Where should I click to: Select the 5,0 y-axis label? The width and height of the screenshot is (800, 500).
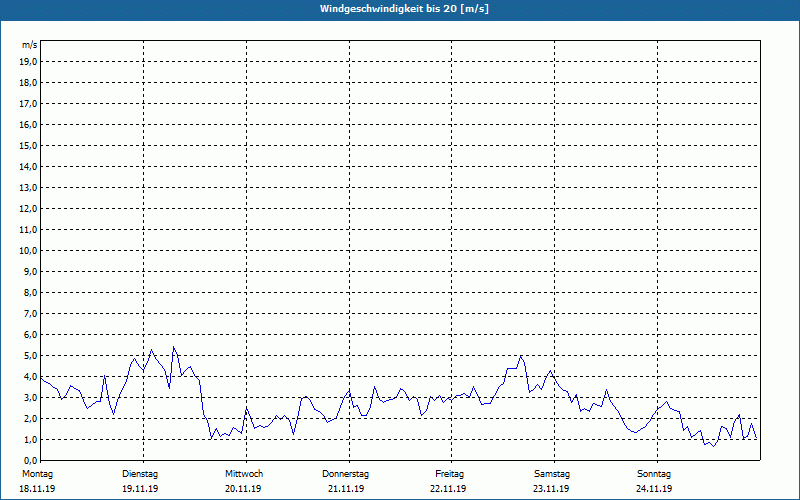tap(30, 356)
